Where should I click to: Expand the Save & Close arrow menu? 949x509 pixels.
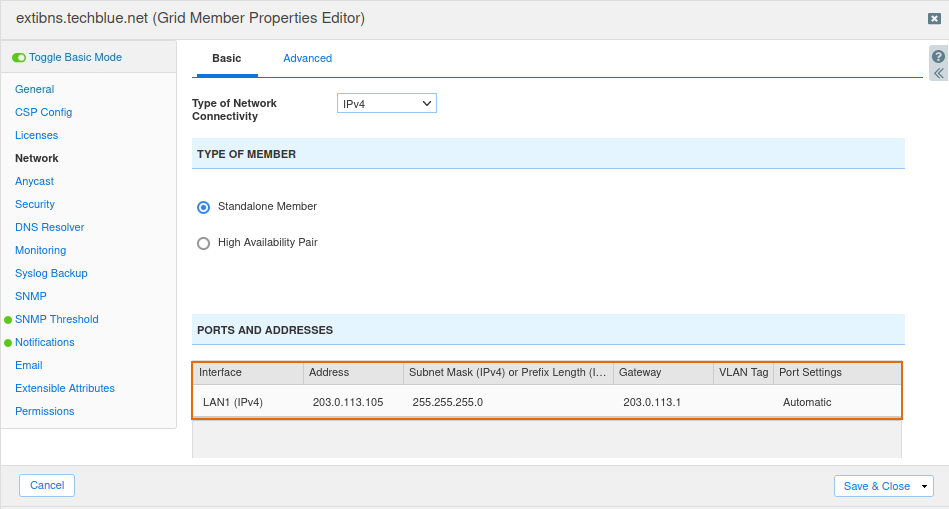tap(924, 487)
